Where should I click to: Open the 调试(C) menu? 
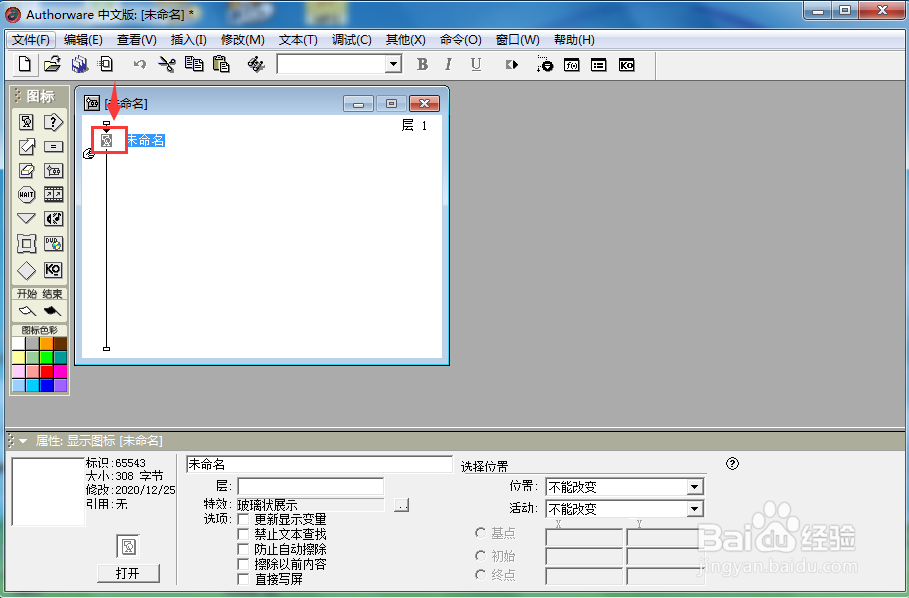coord(351,40)
